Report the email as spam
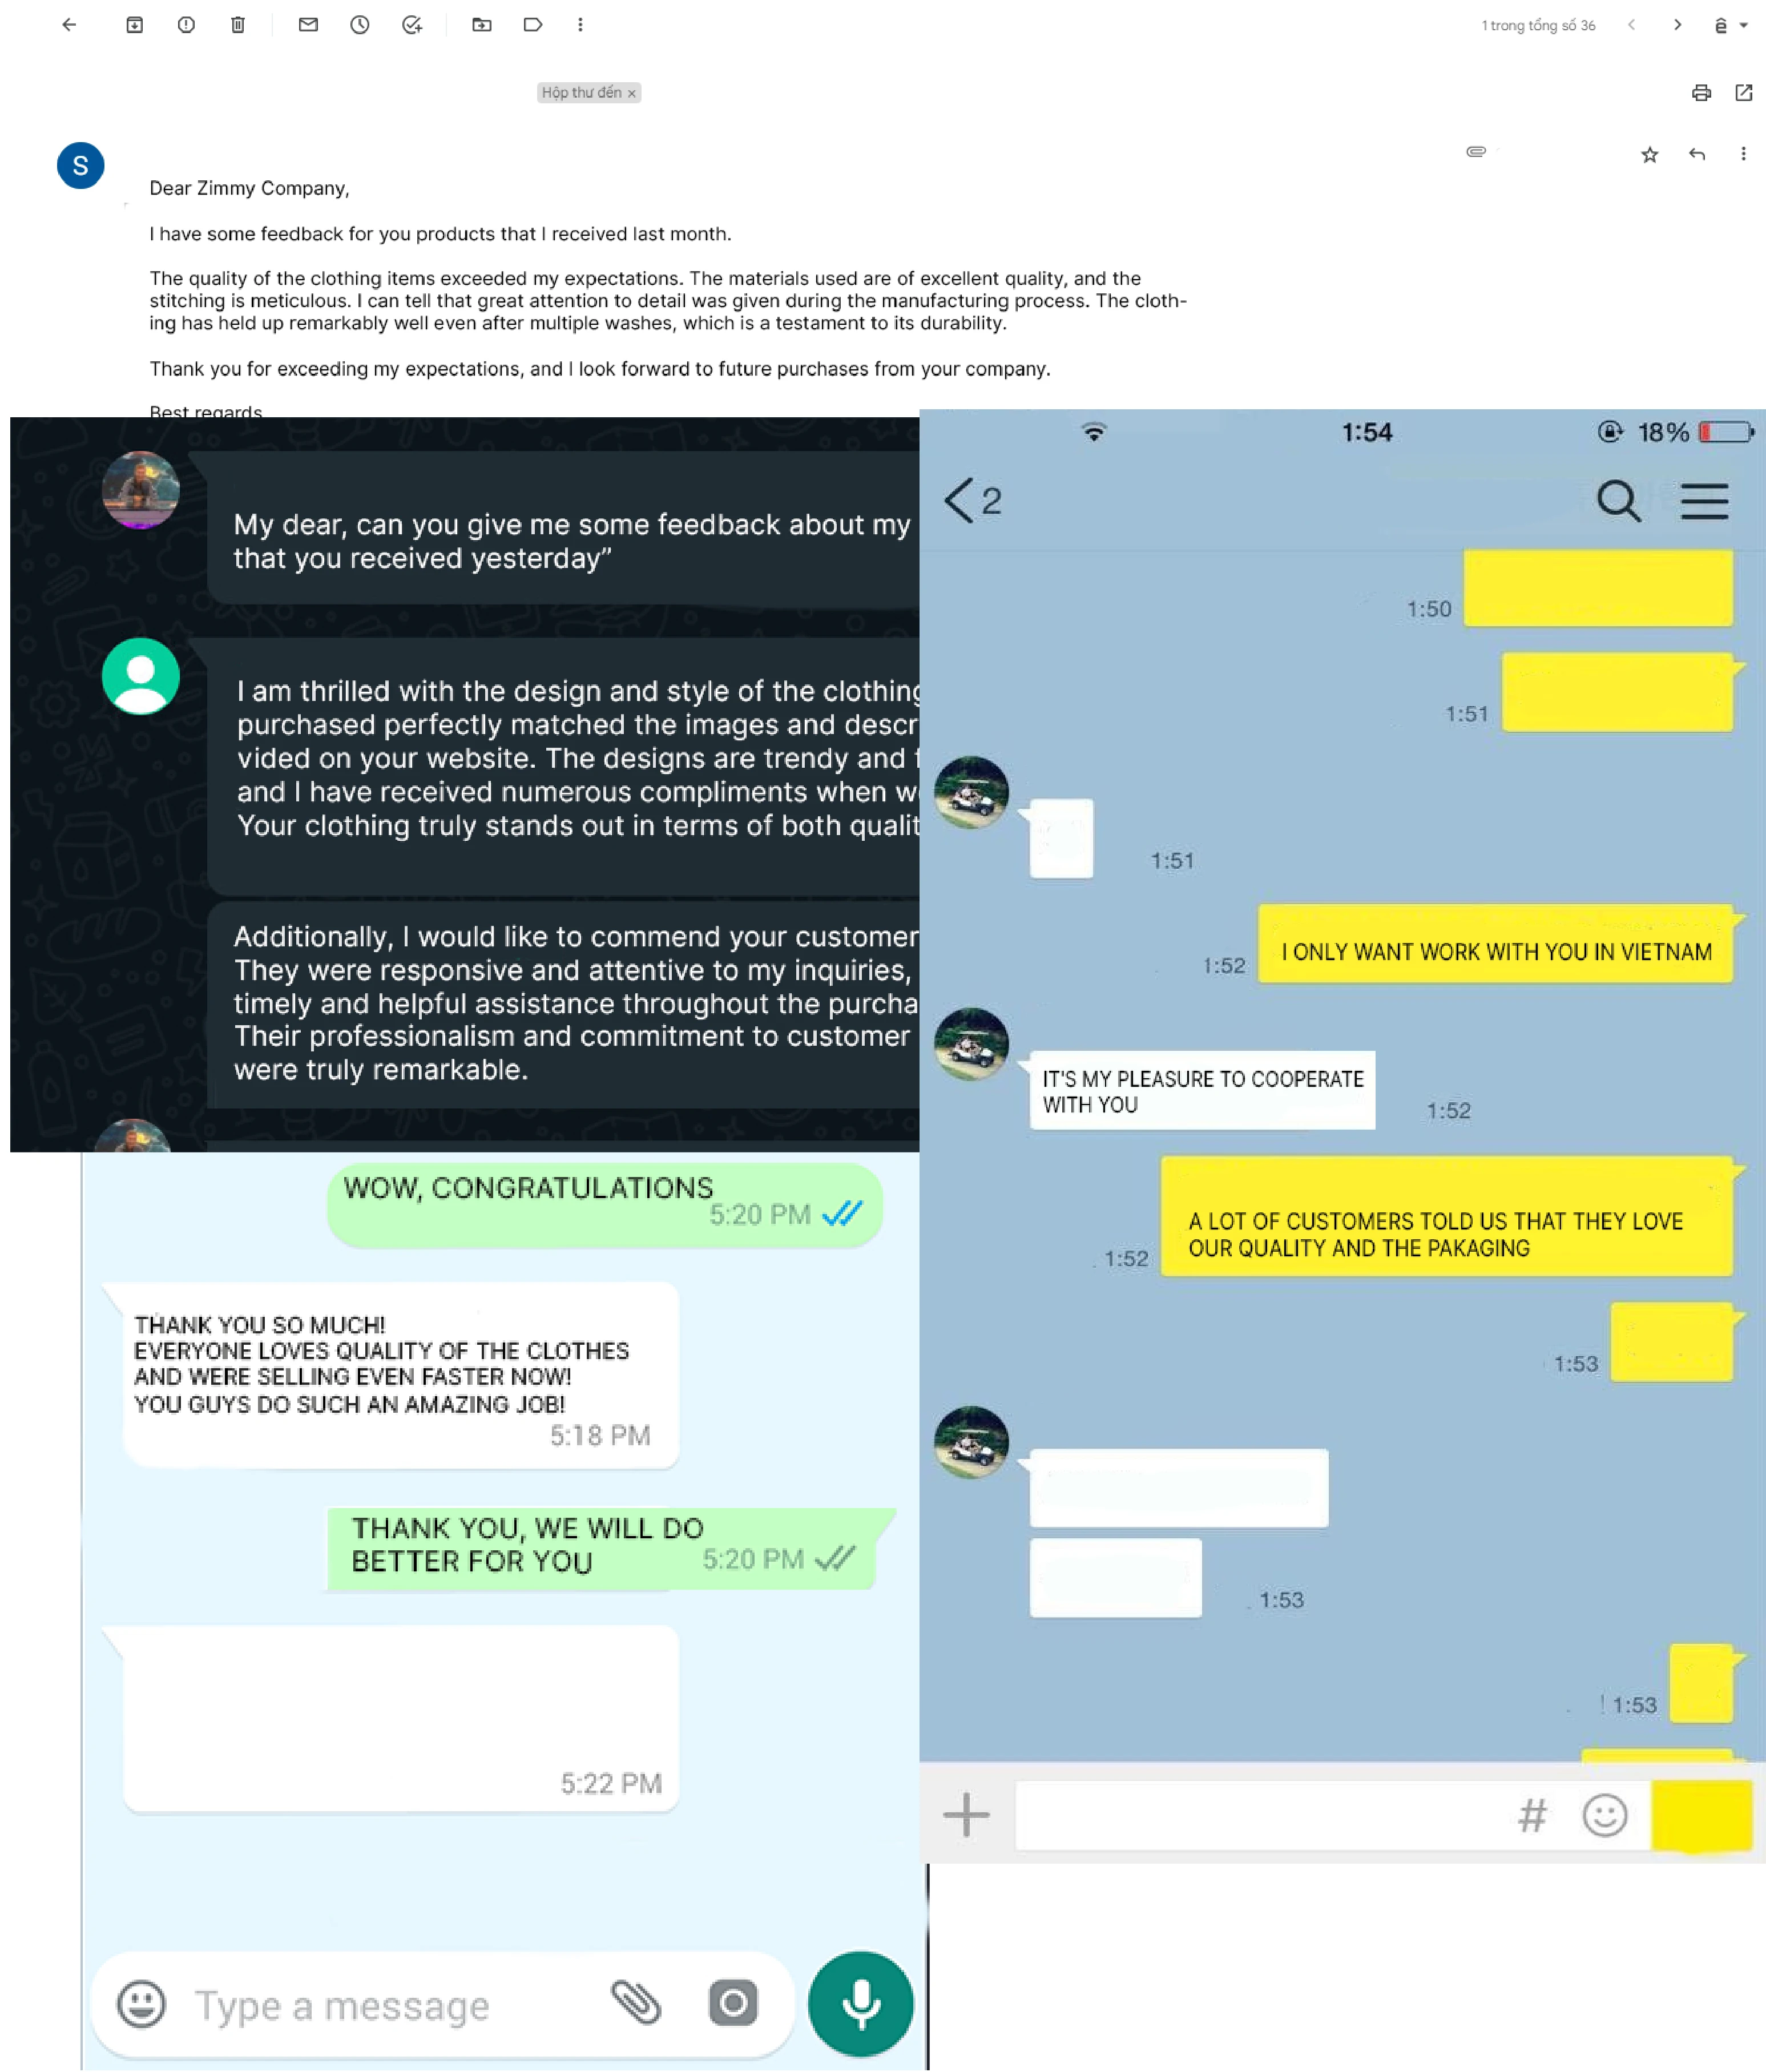 tap(186, 25)
